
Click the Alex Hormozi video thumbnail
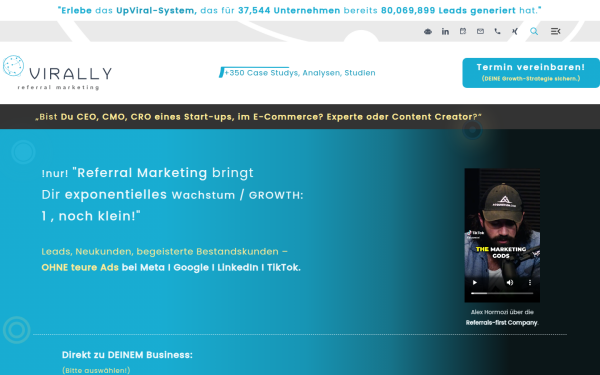pos(502,235)
